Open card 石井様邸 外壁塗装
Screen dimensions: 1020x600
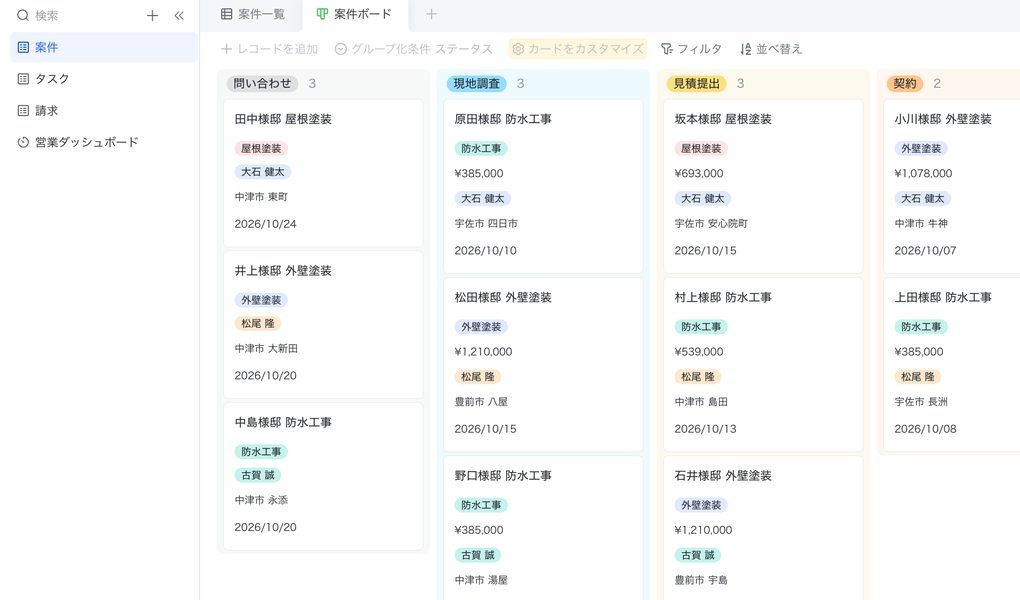point(763,528)
